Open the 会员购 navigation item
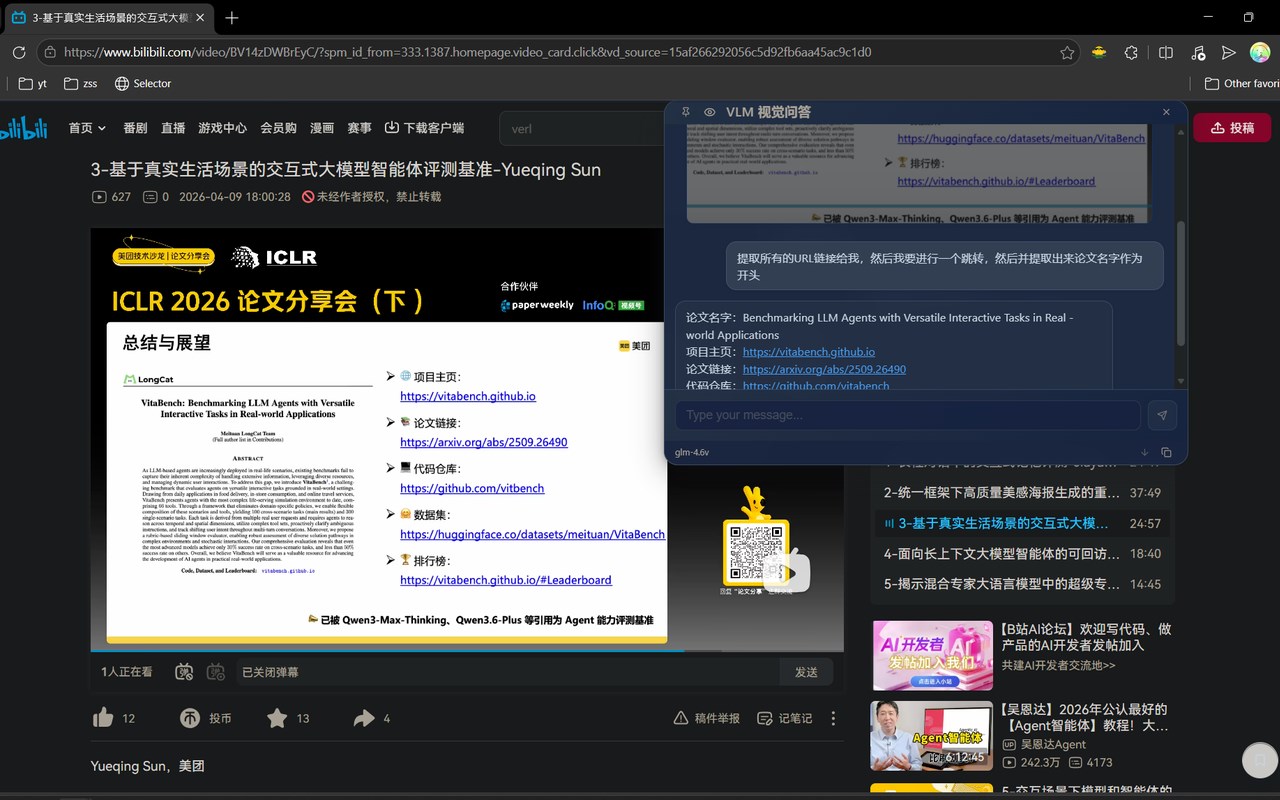Screen dimensions: 1280x800 click(x=278, y=128)
